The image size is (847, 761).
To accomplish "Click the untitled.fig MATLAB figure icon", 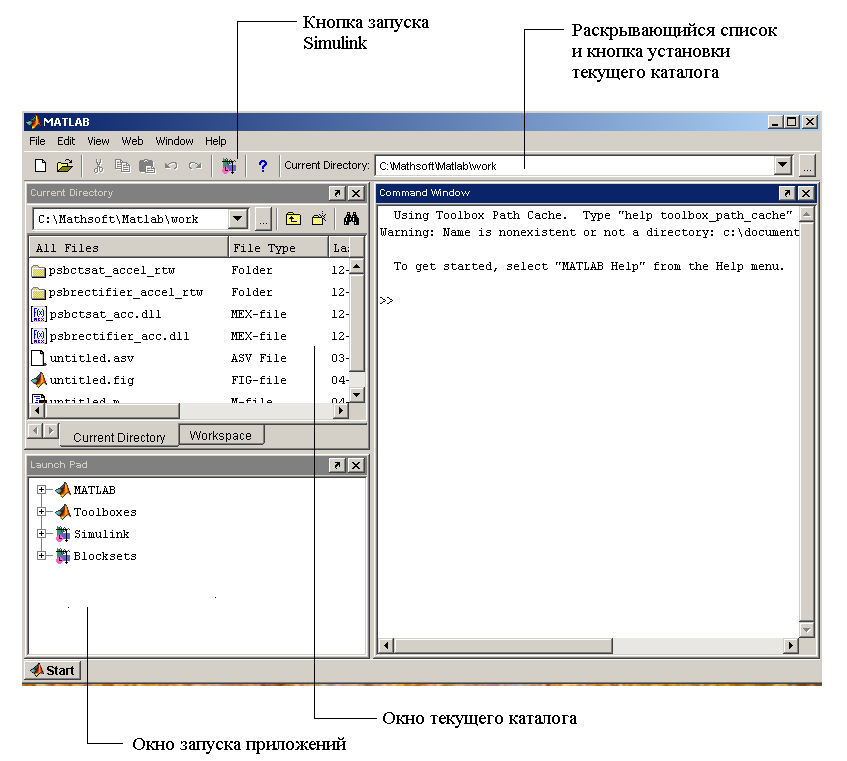I will click(x=39, y=380).
